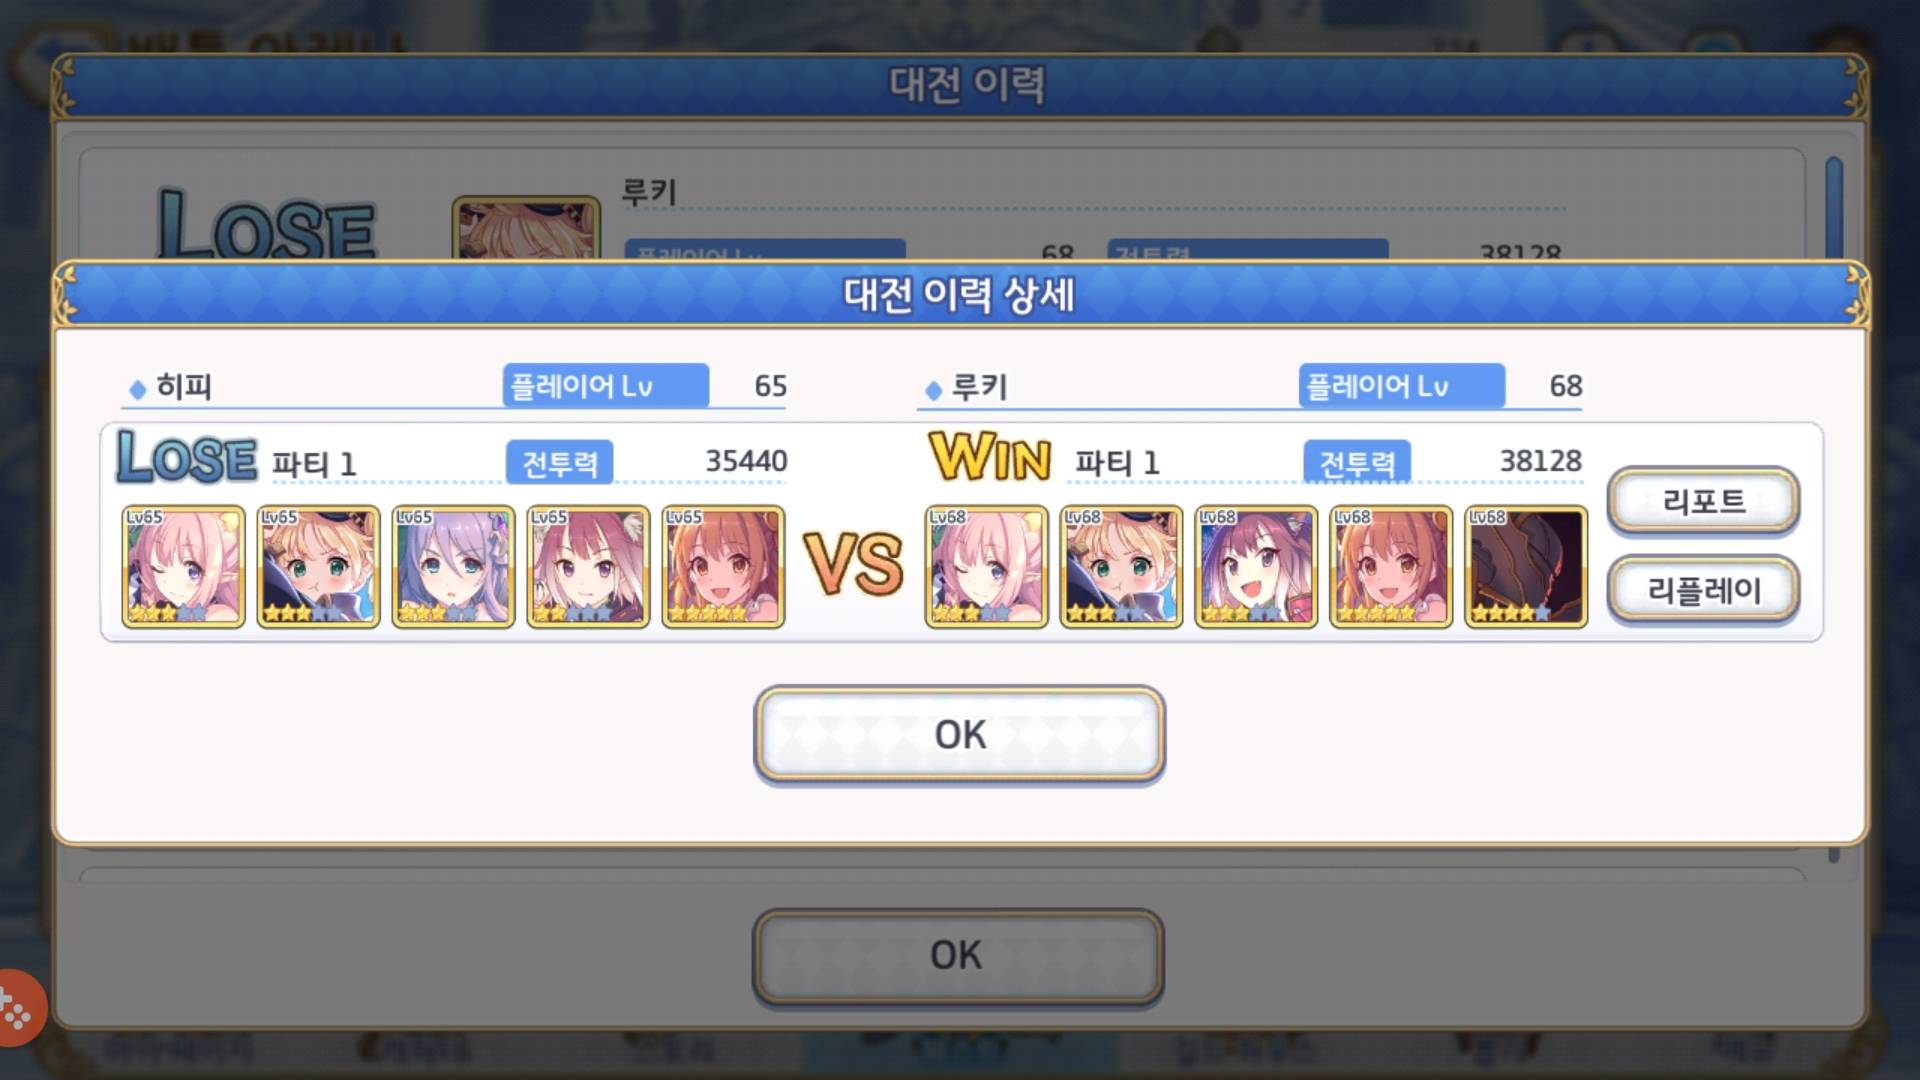
Task: Click the VS emblem between the parties
Action: 854,565
